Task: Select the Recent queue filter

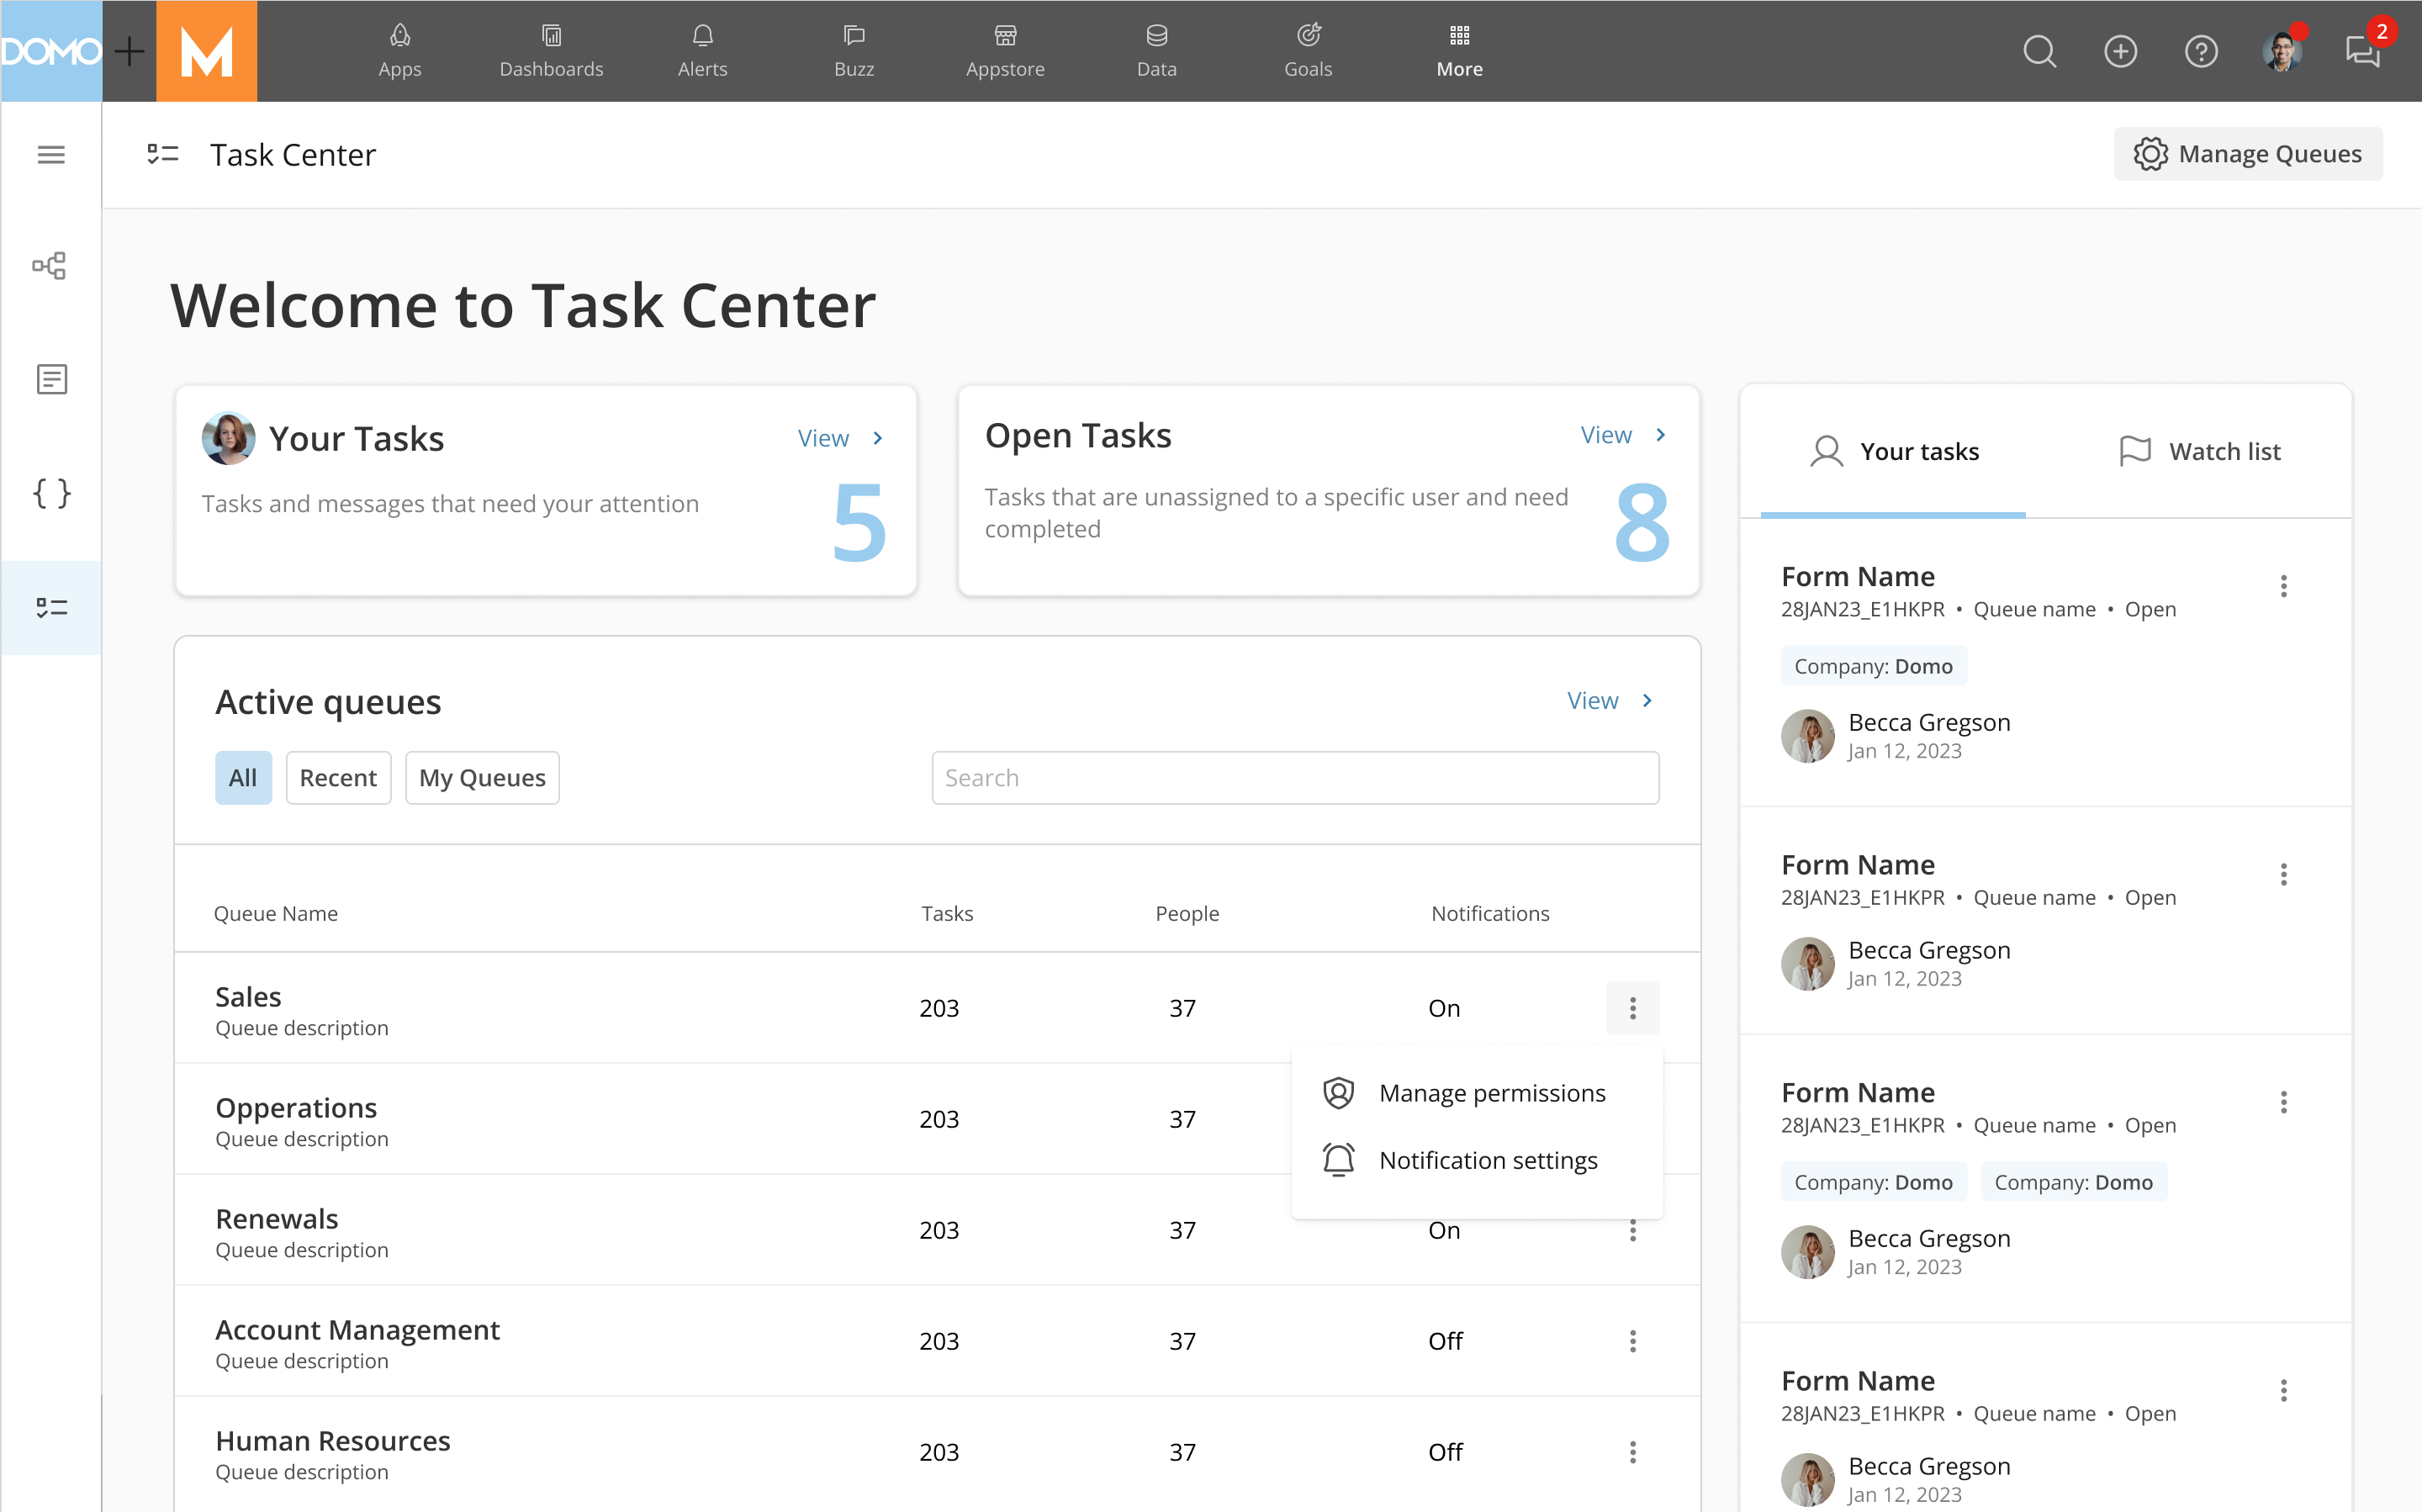Action: coord(338,777)
